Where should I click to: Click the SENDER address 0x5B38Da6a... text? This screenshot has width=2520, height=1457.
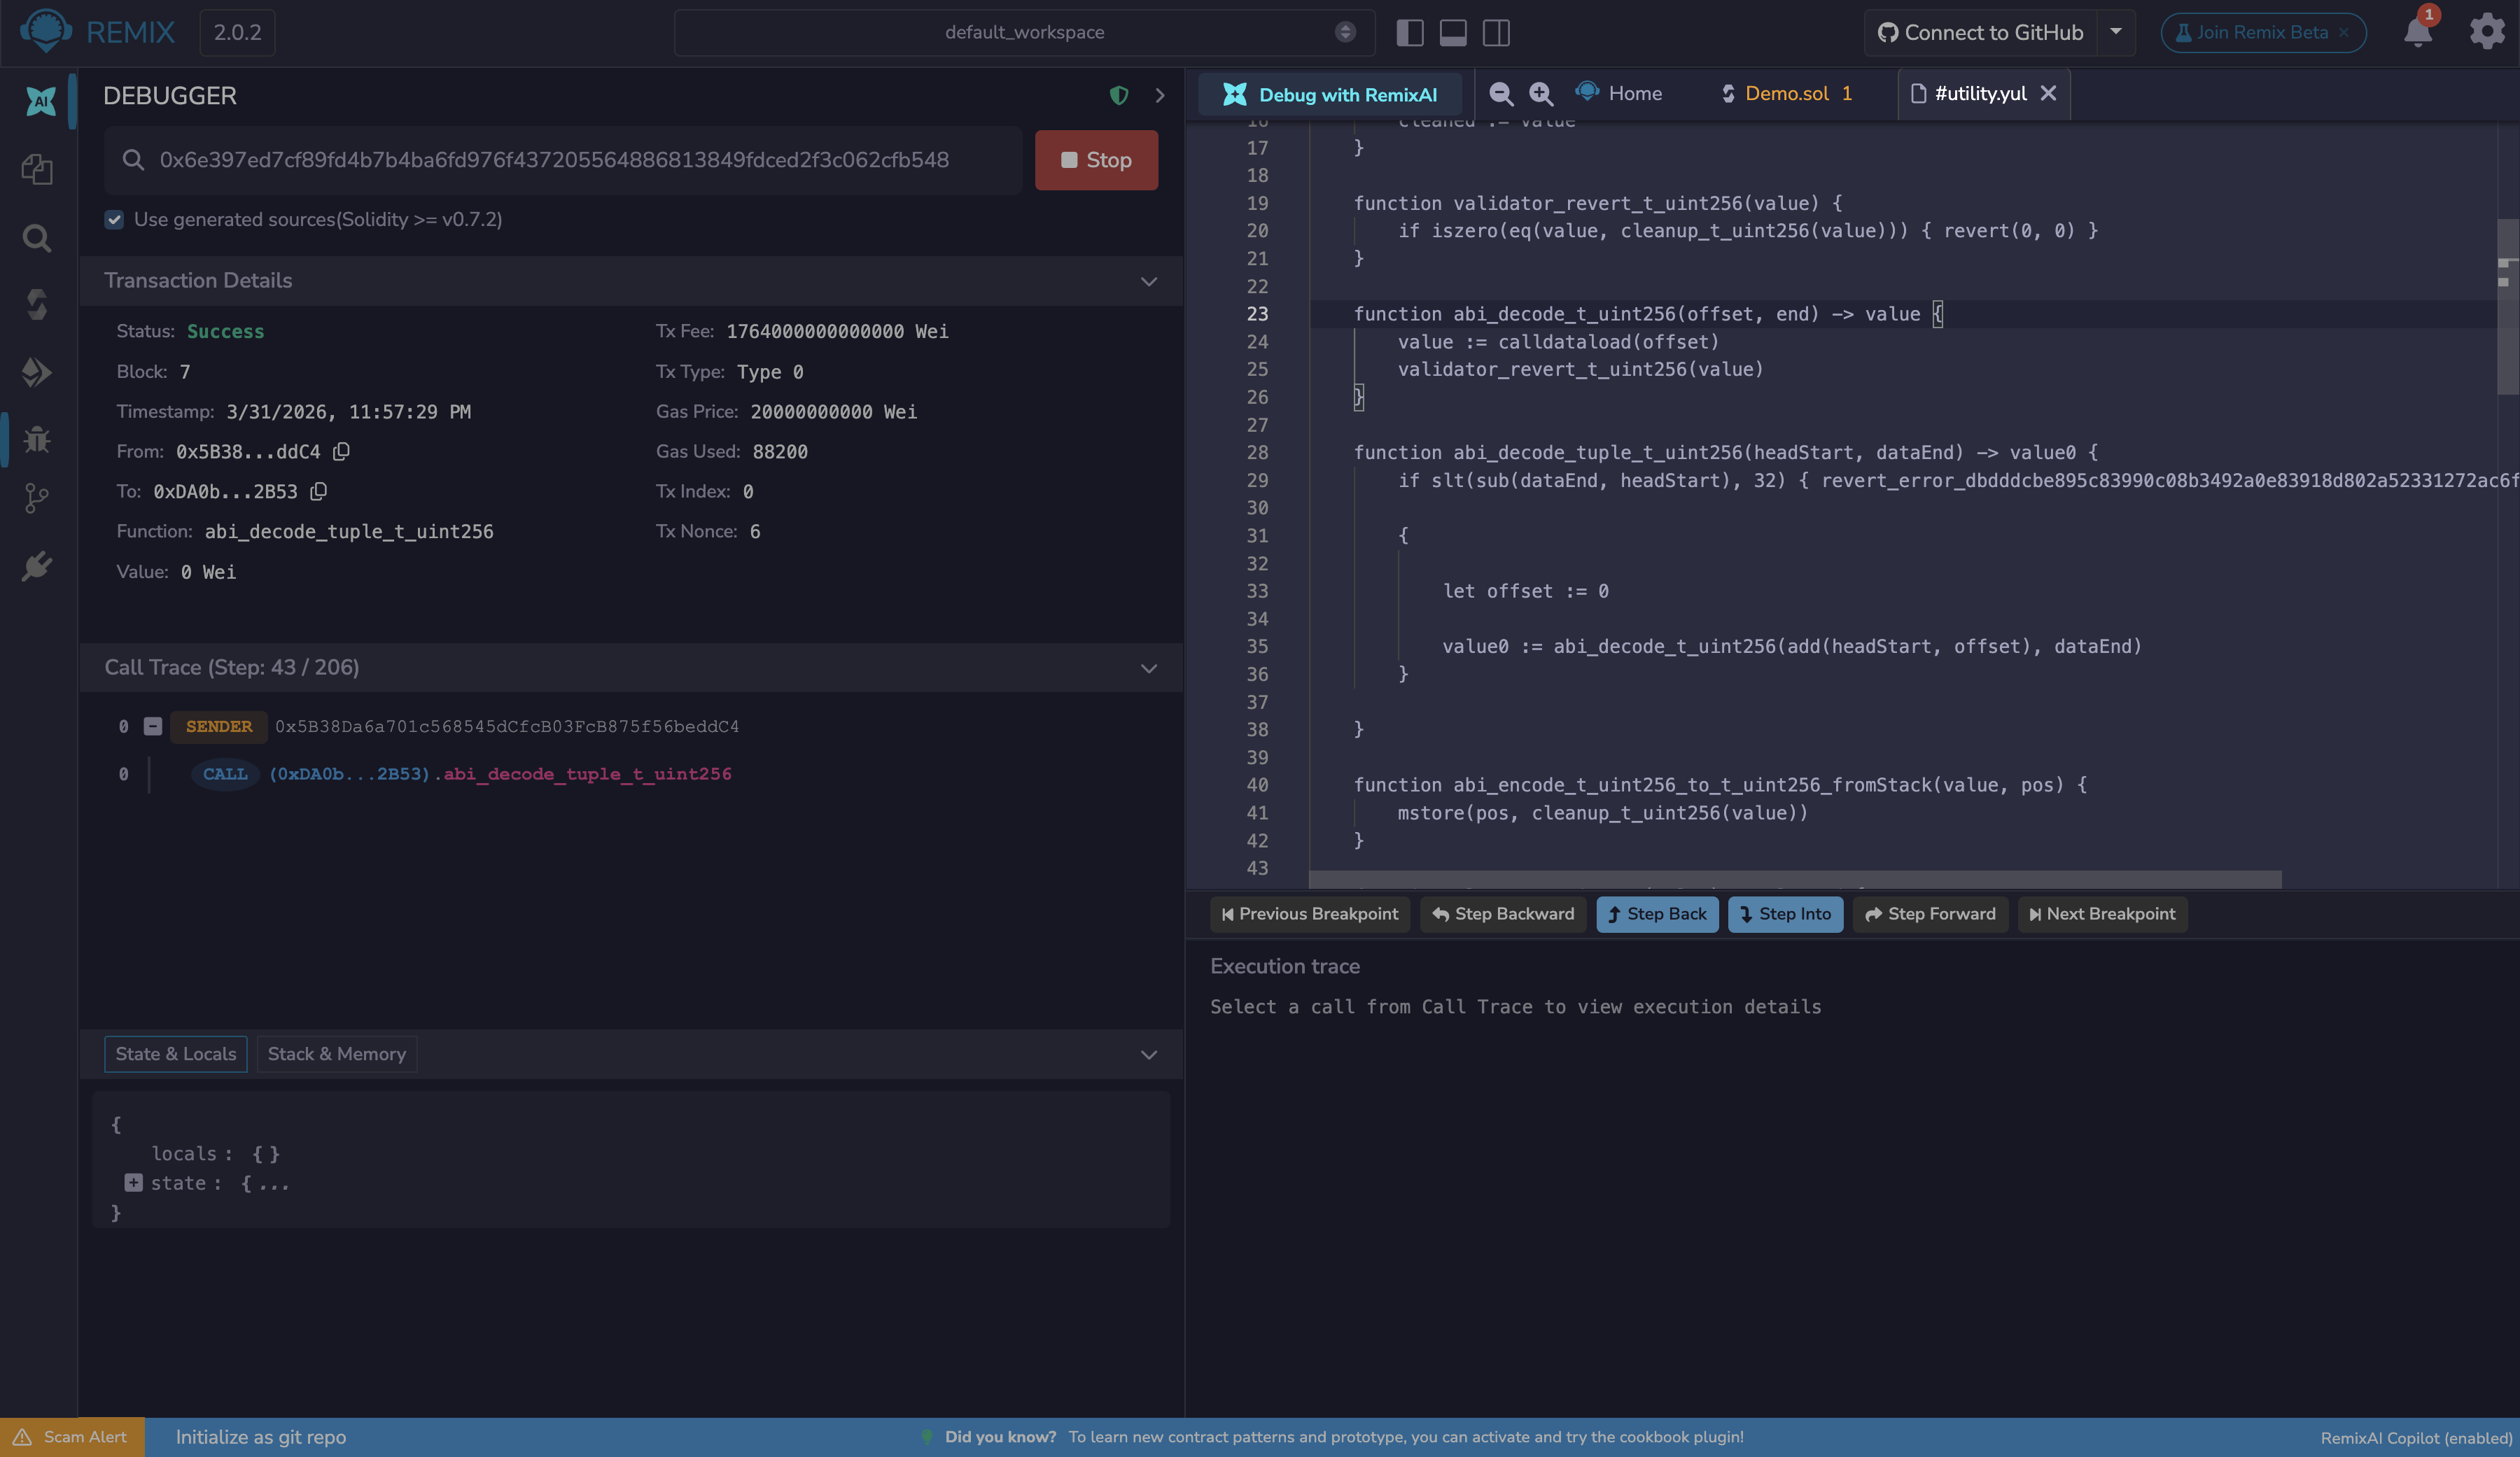507,727
